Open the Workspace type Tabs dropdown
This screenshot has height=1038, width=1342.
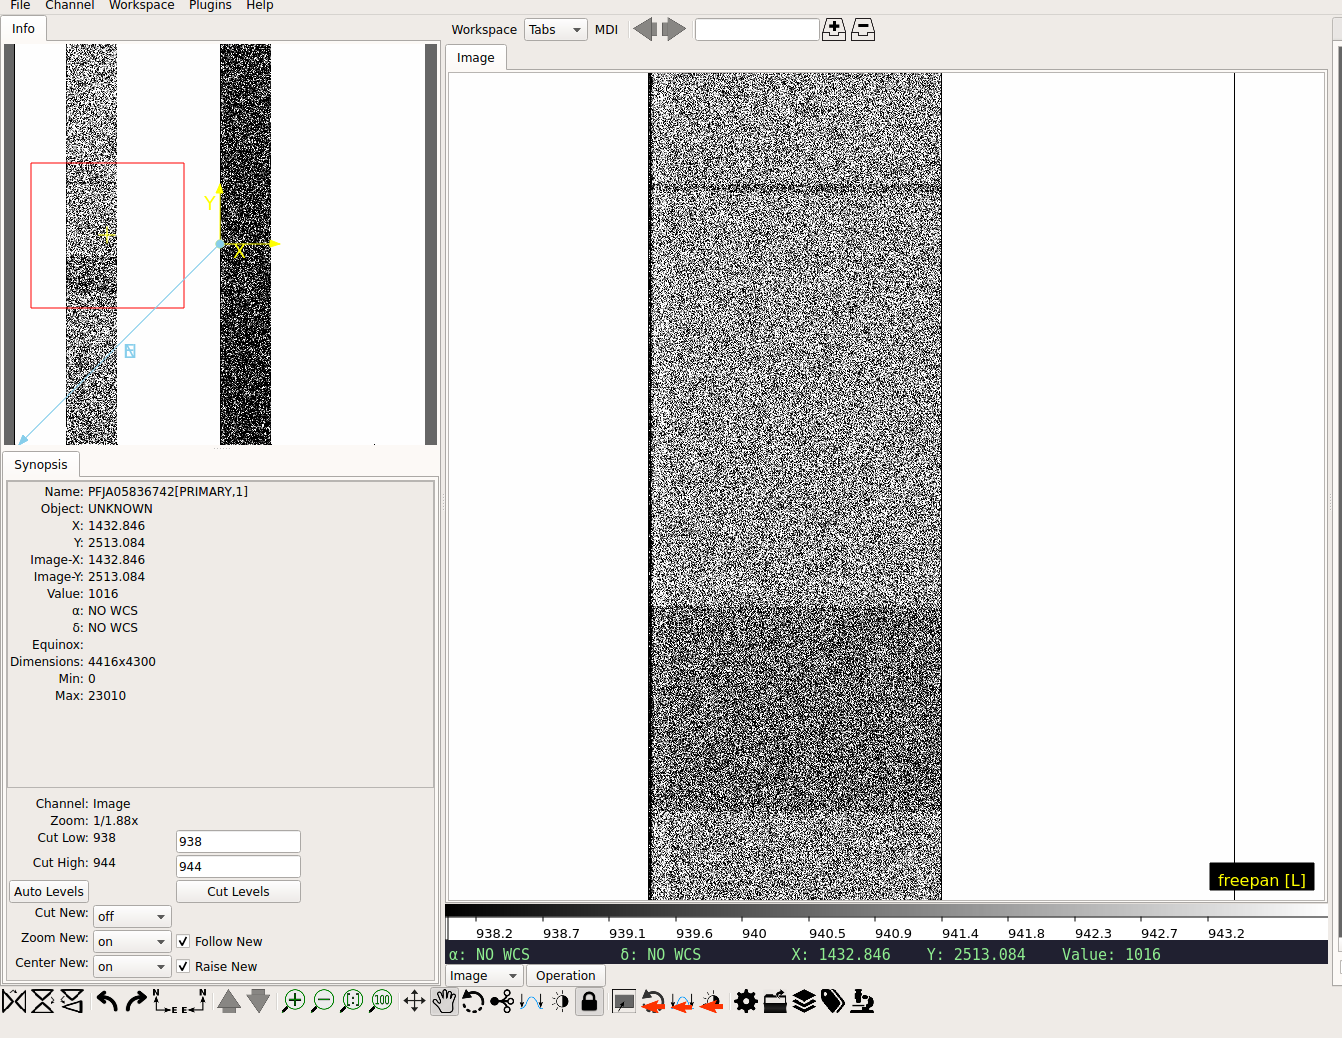coord(555,30)
